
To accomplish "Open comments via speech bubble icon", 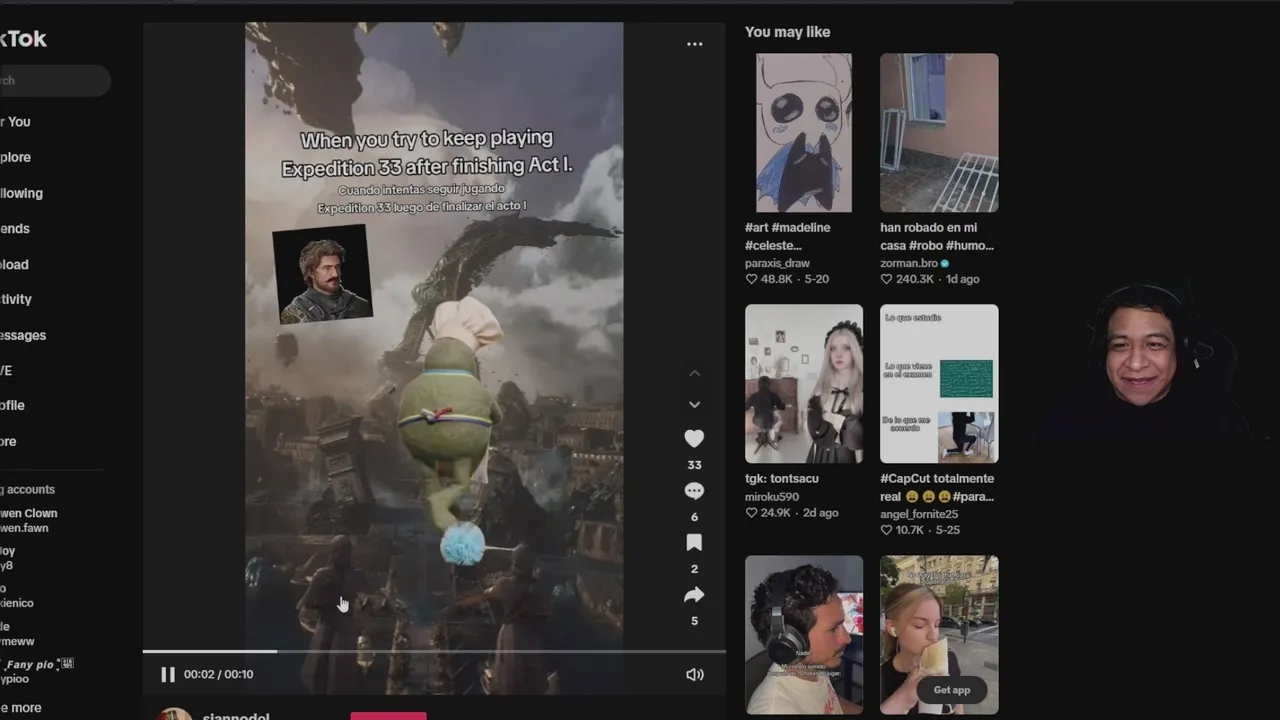I will [694, 491].
